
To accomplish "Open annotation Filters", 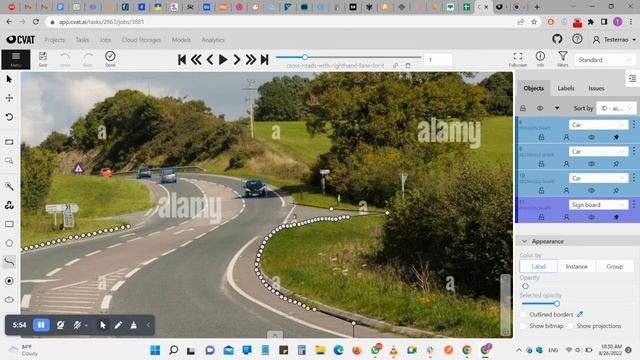I will point(562,59).
